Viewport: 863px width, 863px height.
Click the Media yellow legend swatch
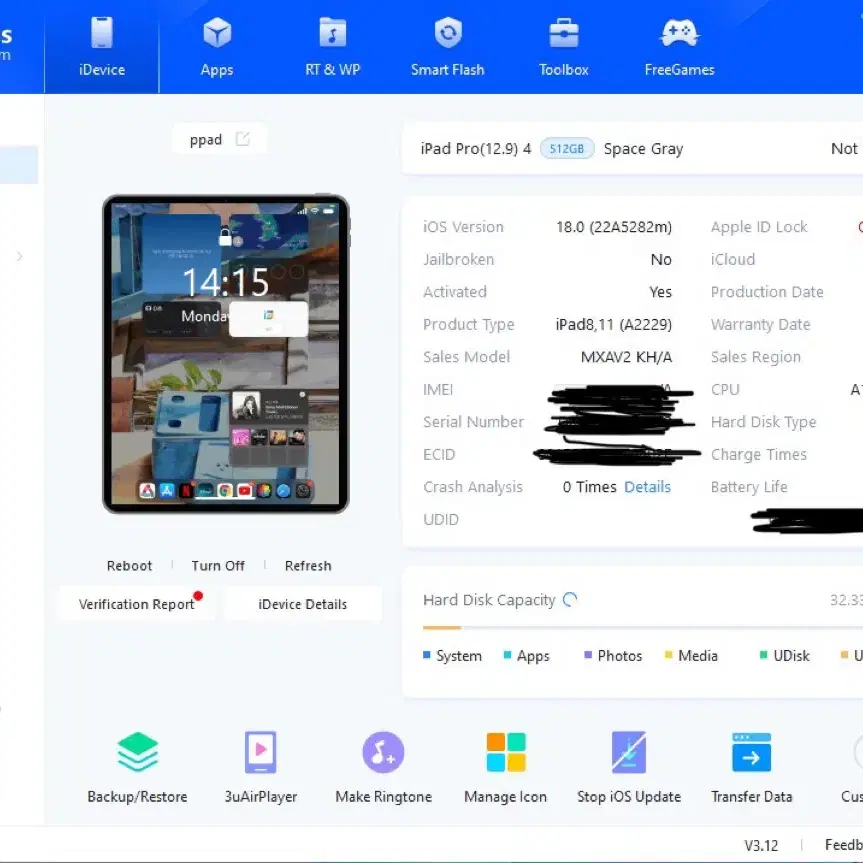click(669, 655)
